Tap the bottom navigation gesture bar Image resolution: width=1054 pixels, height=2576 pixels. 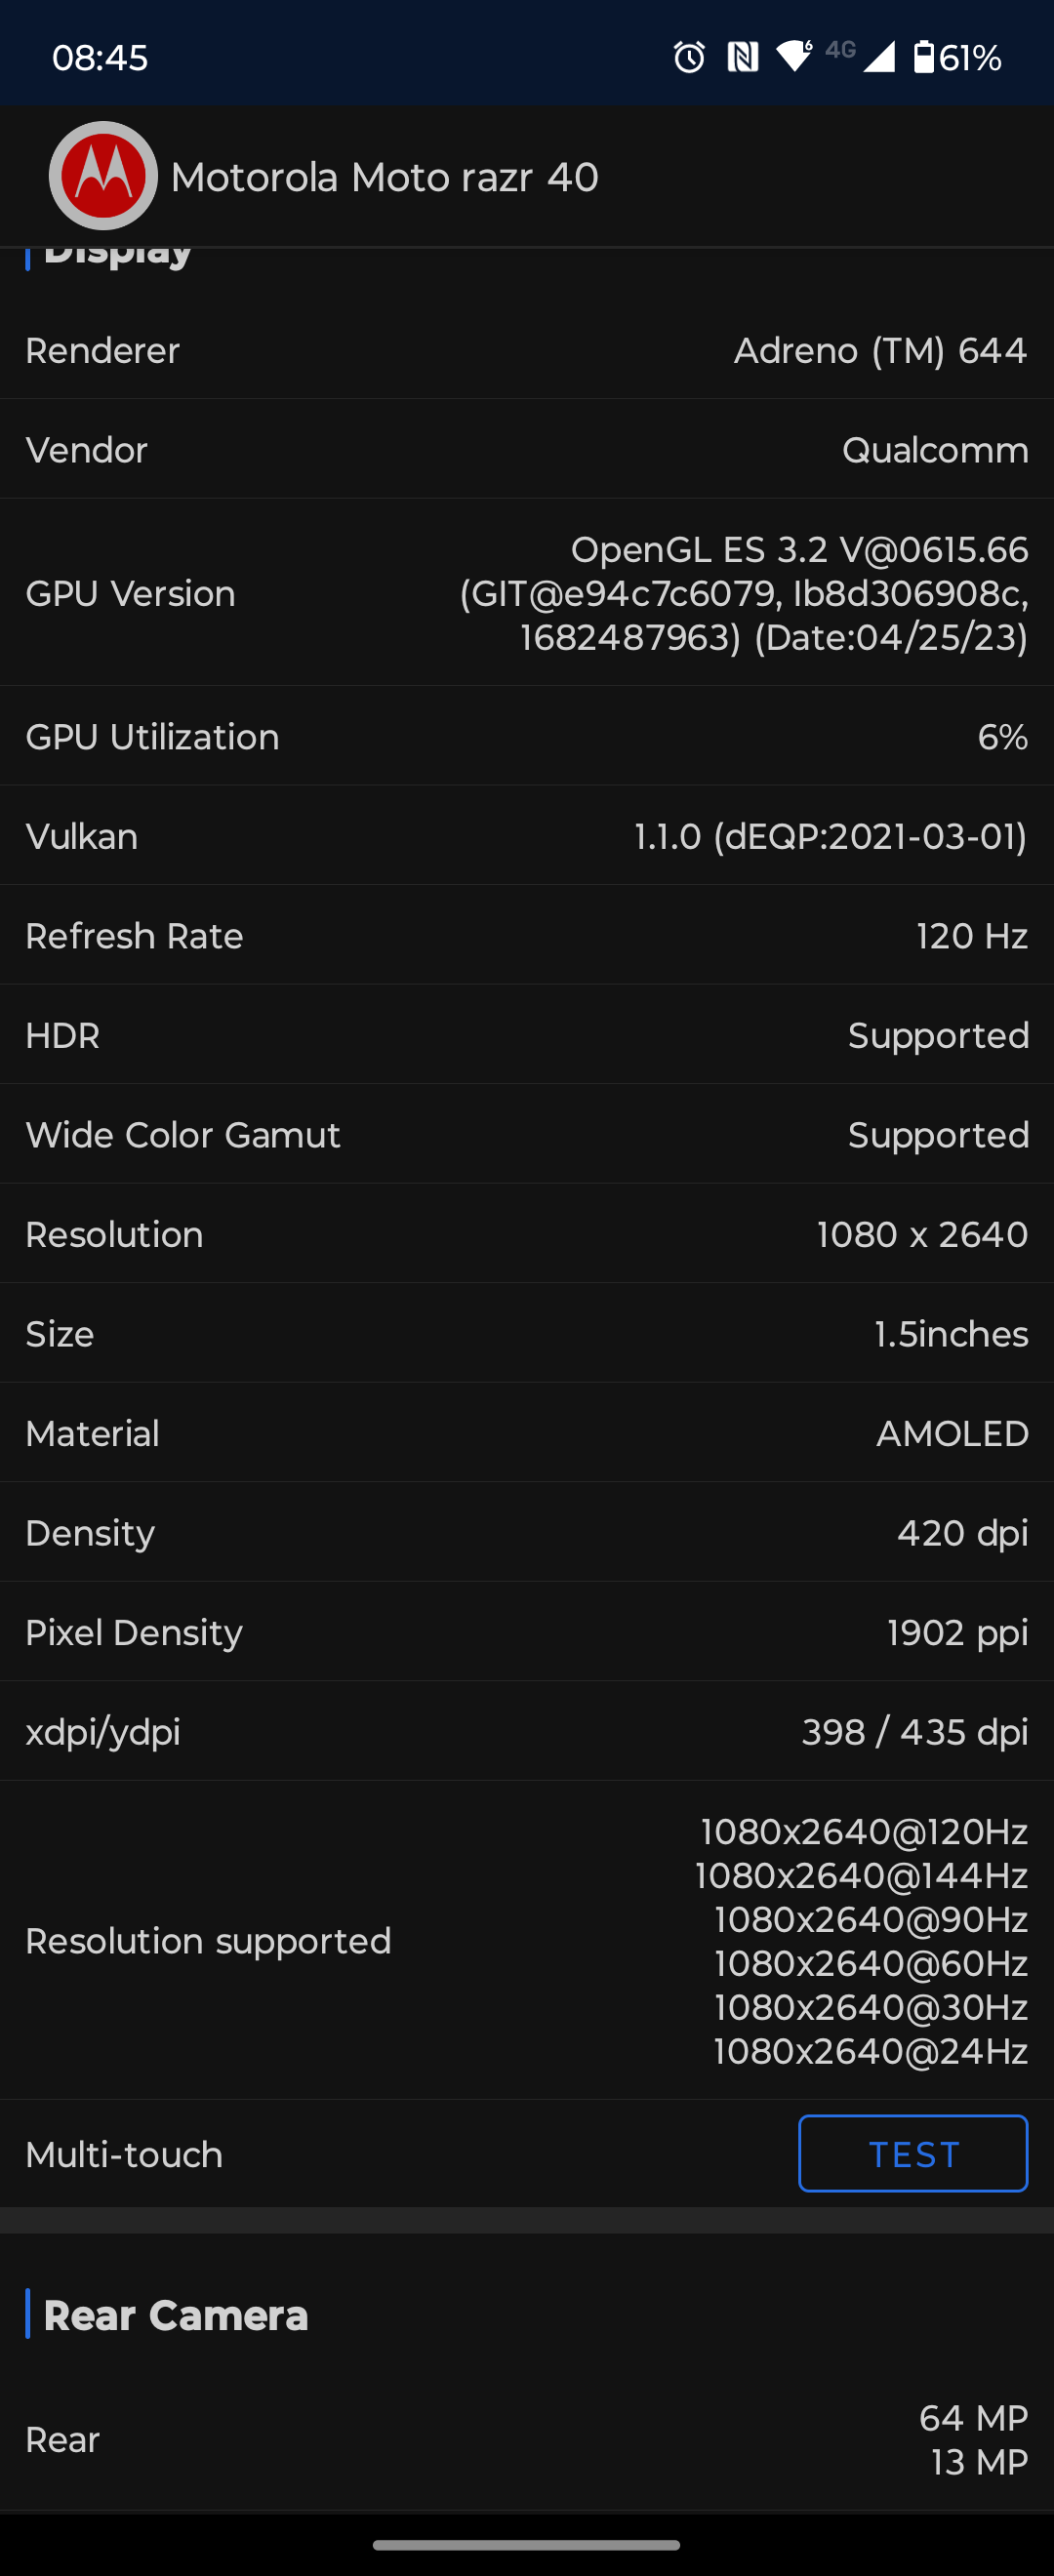(527, 2545)
